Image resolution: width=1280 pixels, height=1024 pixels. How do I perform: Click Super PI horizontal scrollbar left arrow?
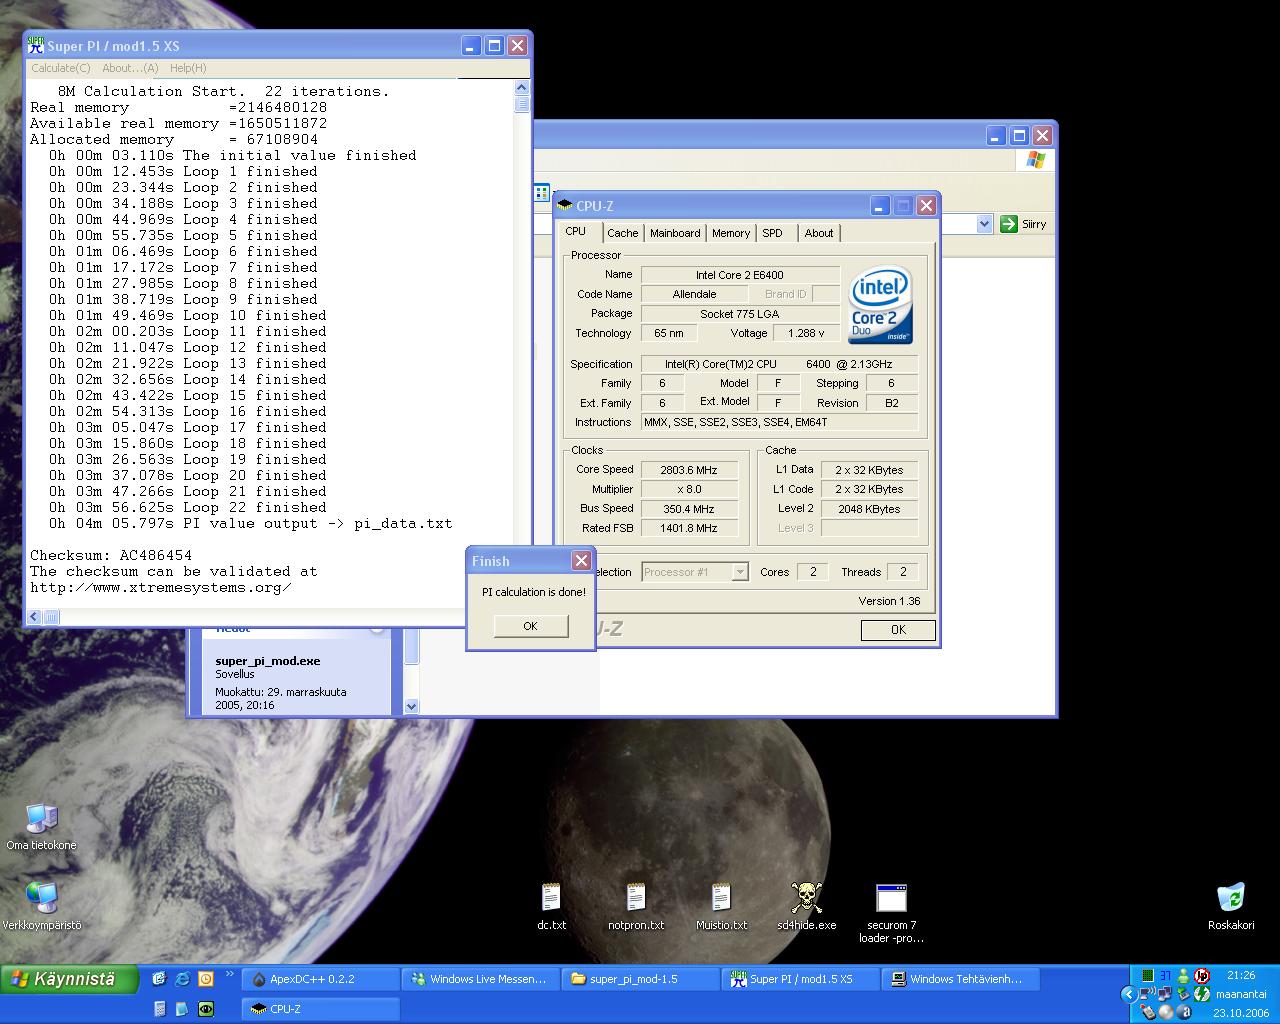[x=35, y=617]
